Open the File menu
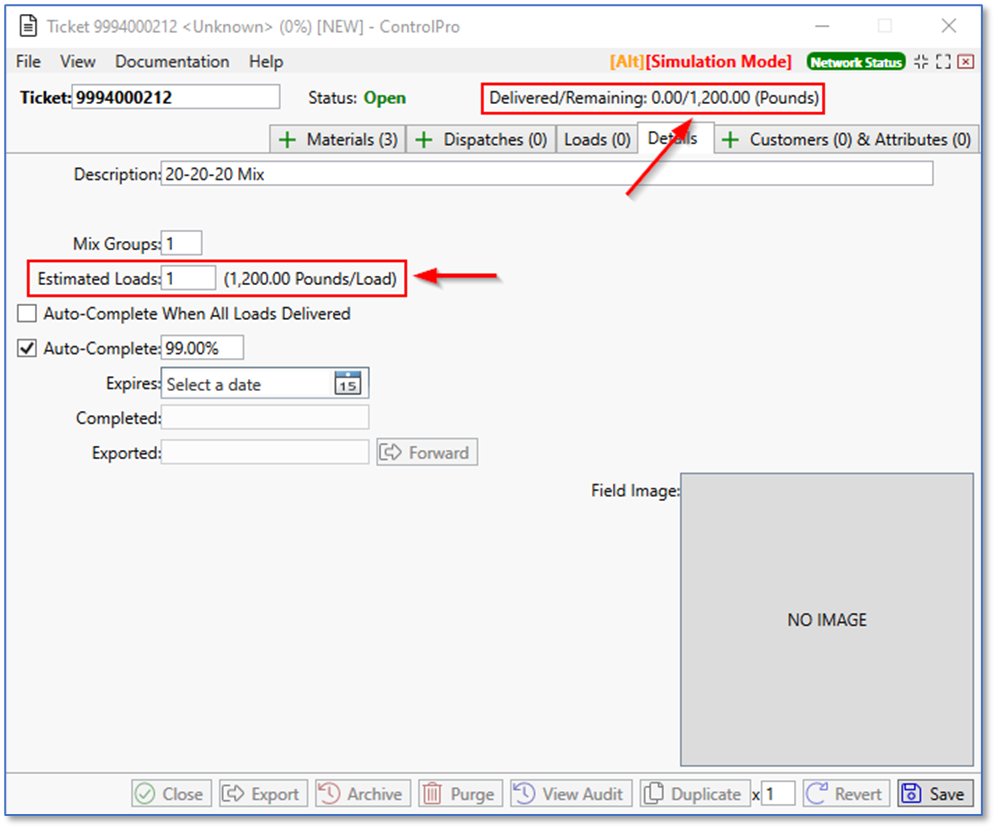The image size is (996, 829). tap(28, 62)
